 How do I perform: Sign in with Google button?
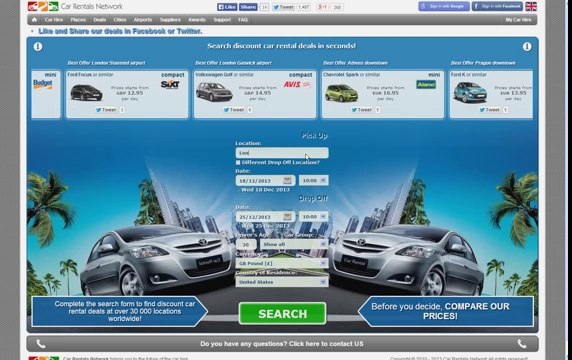coord(444,6)
